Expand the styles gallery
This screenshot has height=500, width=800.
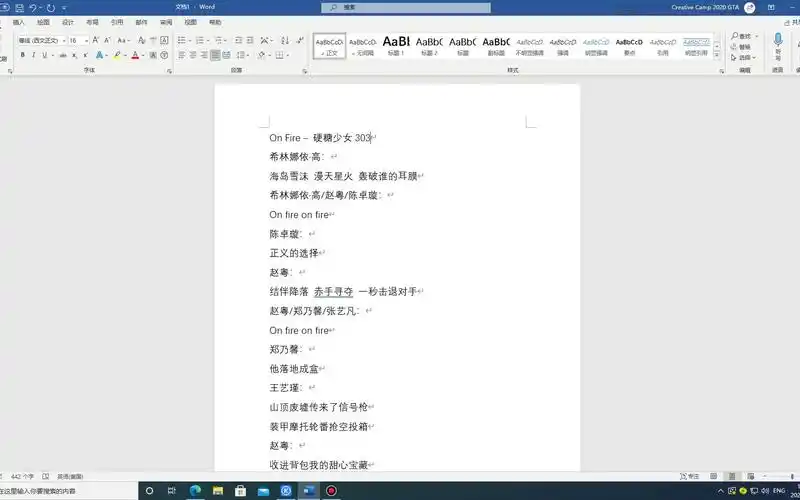pos(715,56)
